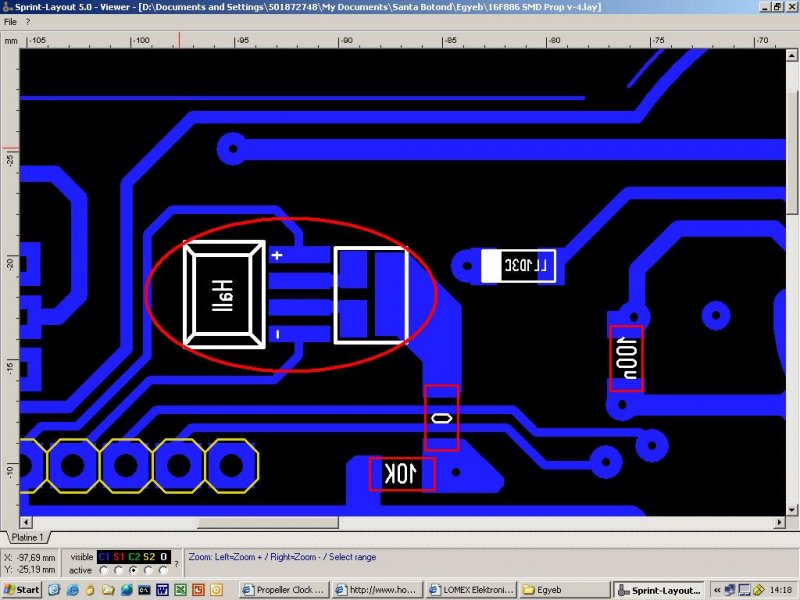Select the Platine 1 board tab

pyautogui.click(x=28, y=537)
